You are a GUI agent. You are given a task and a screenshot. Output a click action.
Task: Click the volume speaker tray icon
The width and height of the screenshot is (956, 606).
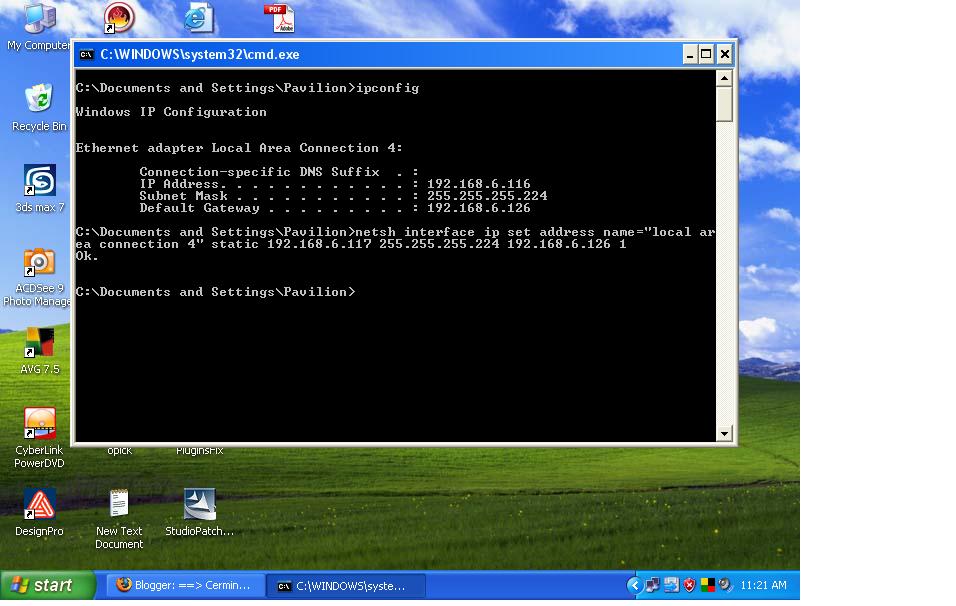pyautogui.click(x=725, y=585)
